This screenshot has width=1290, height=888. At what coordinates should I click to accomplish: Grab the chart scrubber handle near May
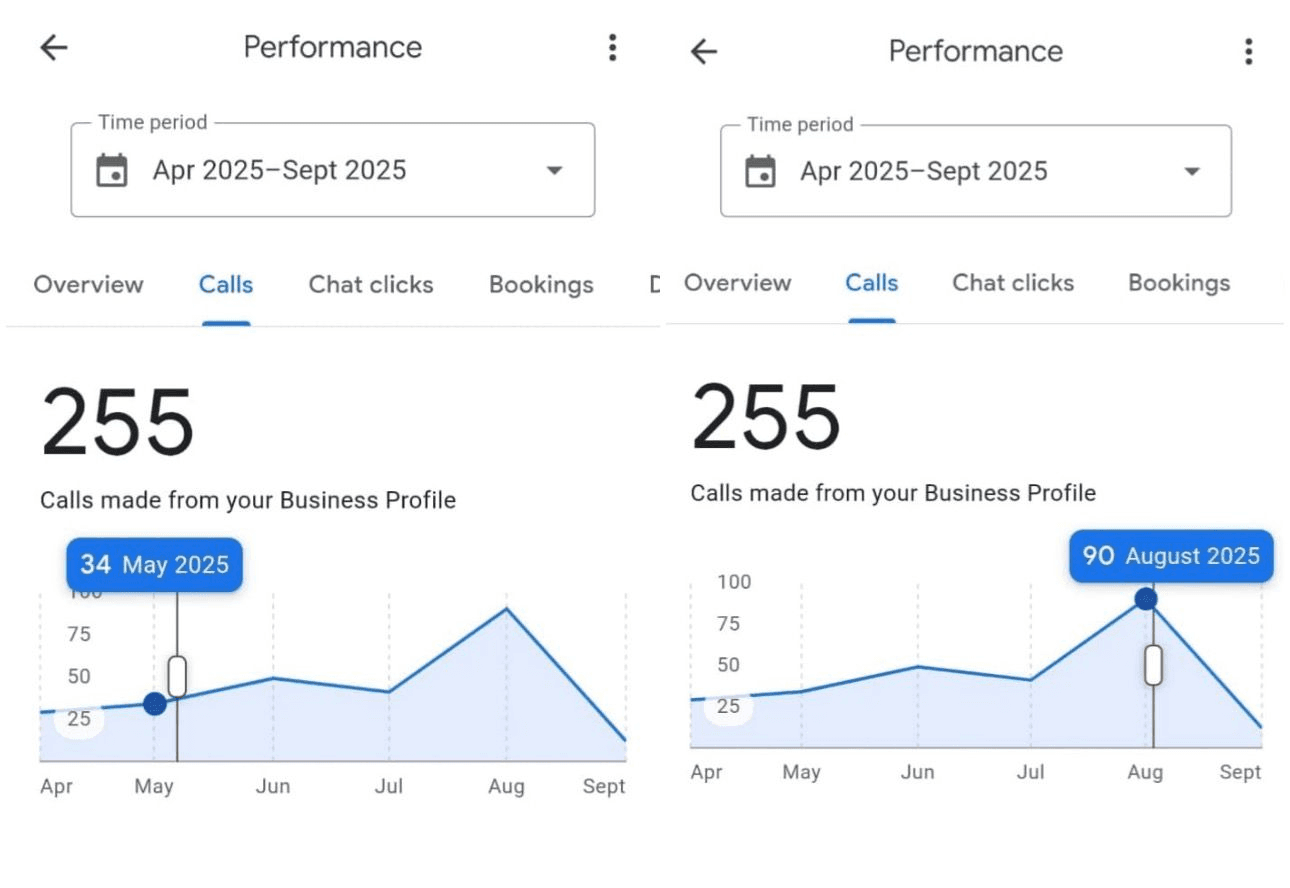[177, 675]
